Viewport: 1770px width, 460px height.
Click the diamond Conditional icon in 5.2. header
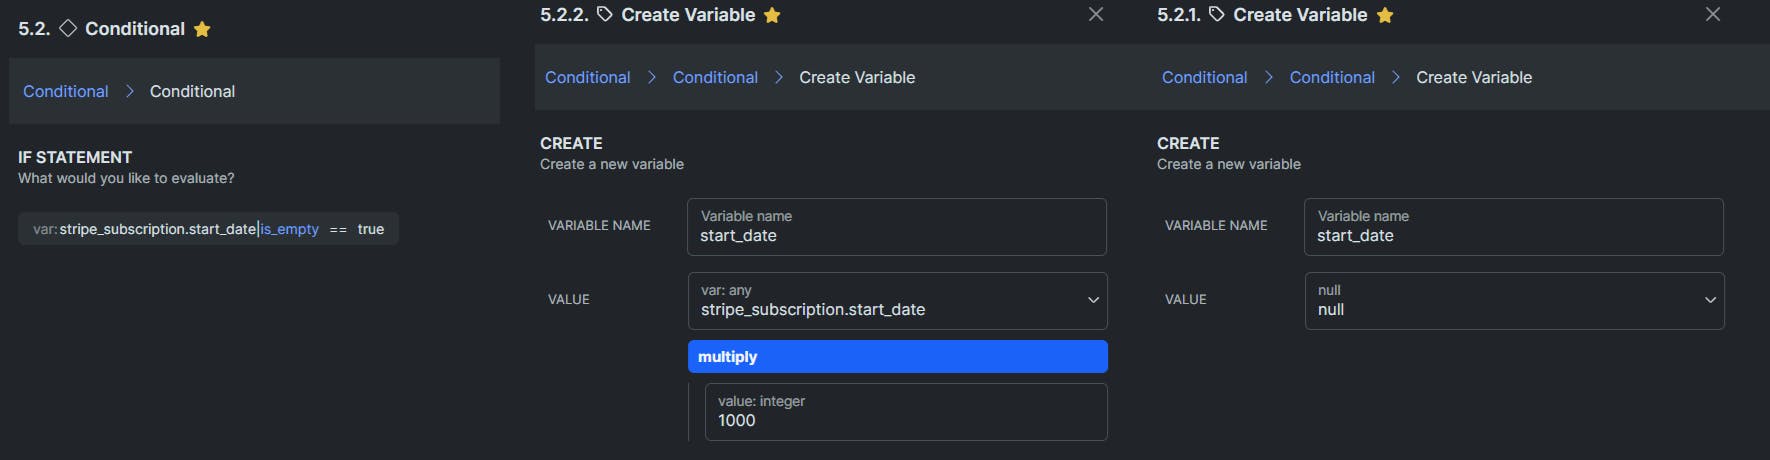tap(68, 28)
